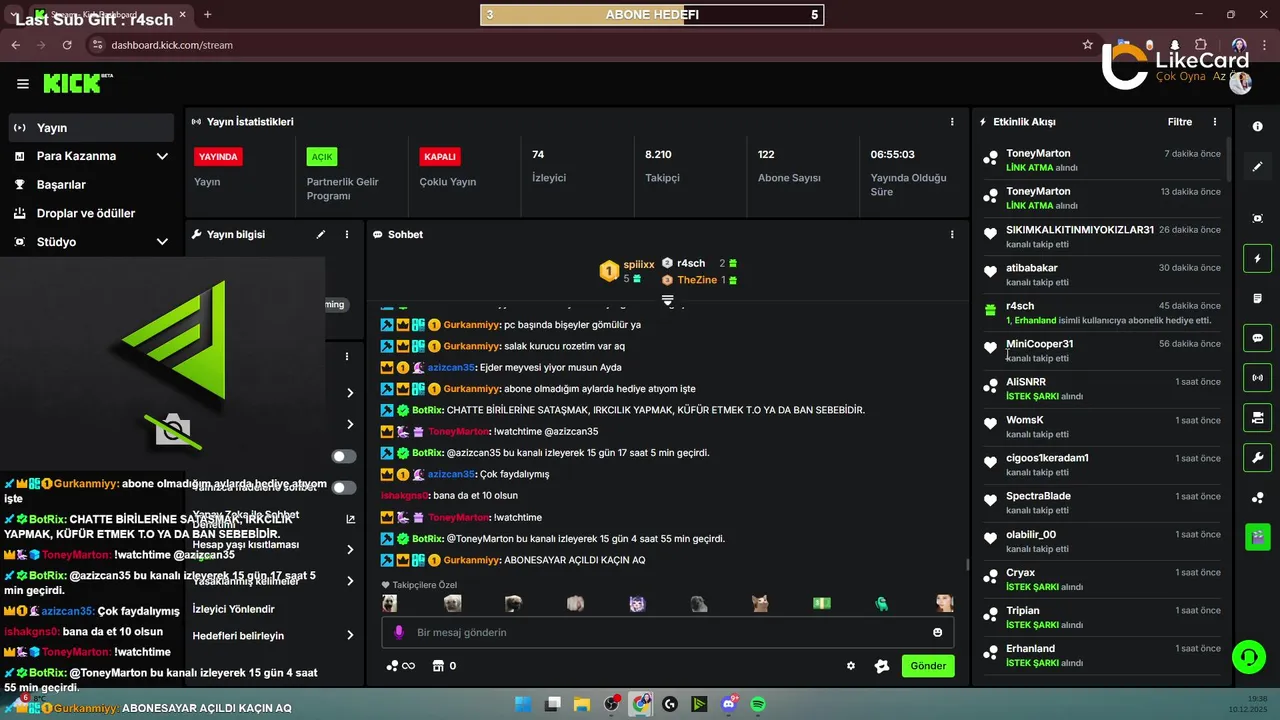Click the MiniCooper31 follow event
Image resolution: width=1280 pixels, height=720 pixels.
tap(1102, 350)
